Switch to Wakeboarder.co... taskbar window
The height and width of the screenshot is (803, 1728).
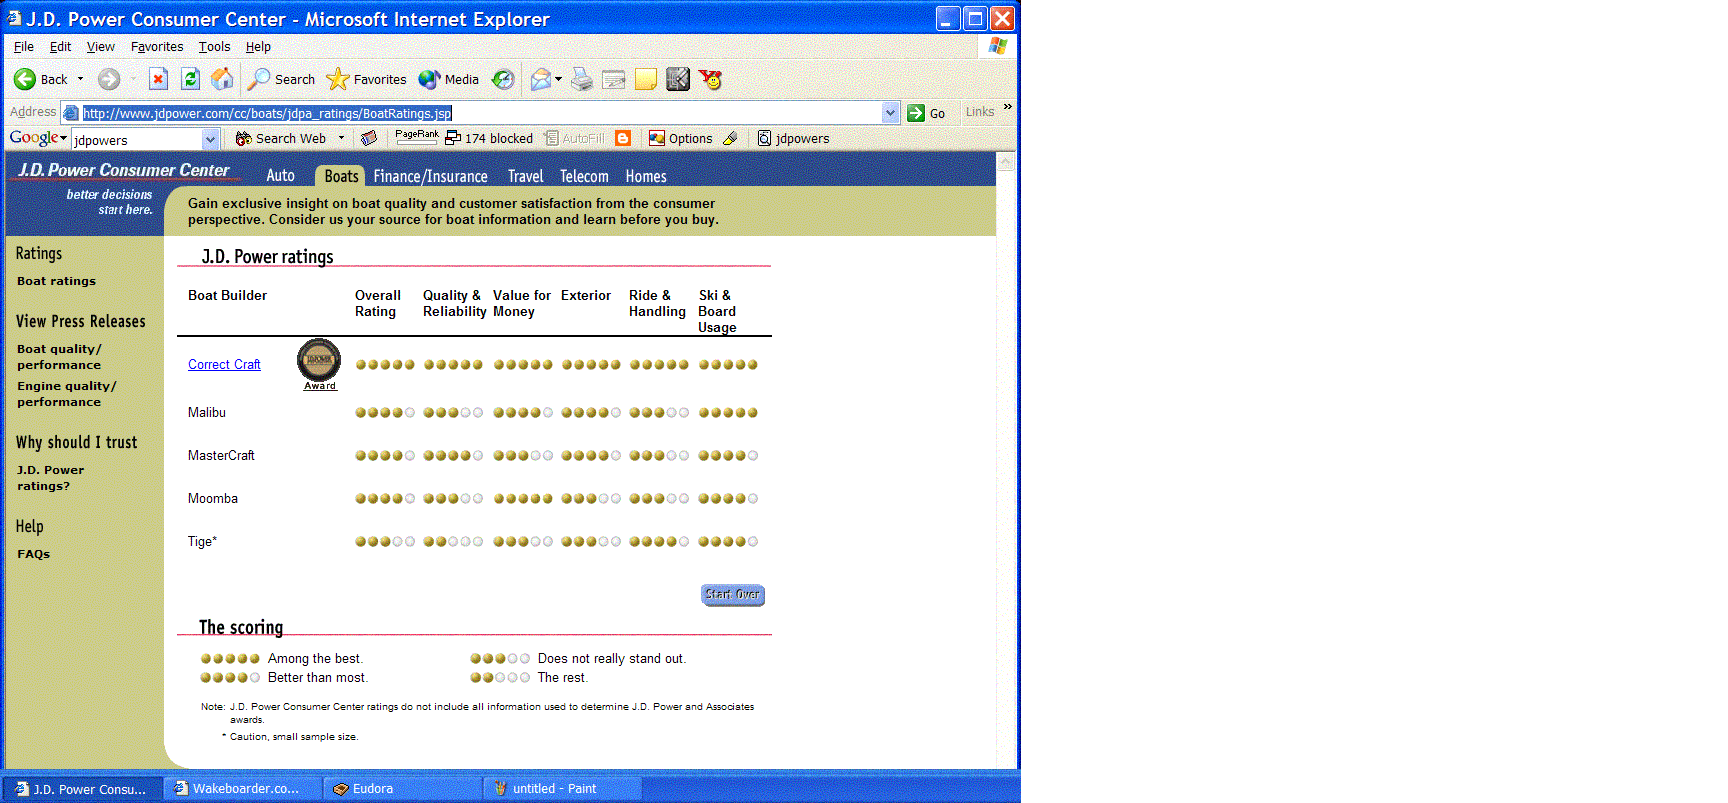(x=243, y=788)
